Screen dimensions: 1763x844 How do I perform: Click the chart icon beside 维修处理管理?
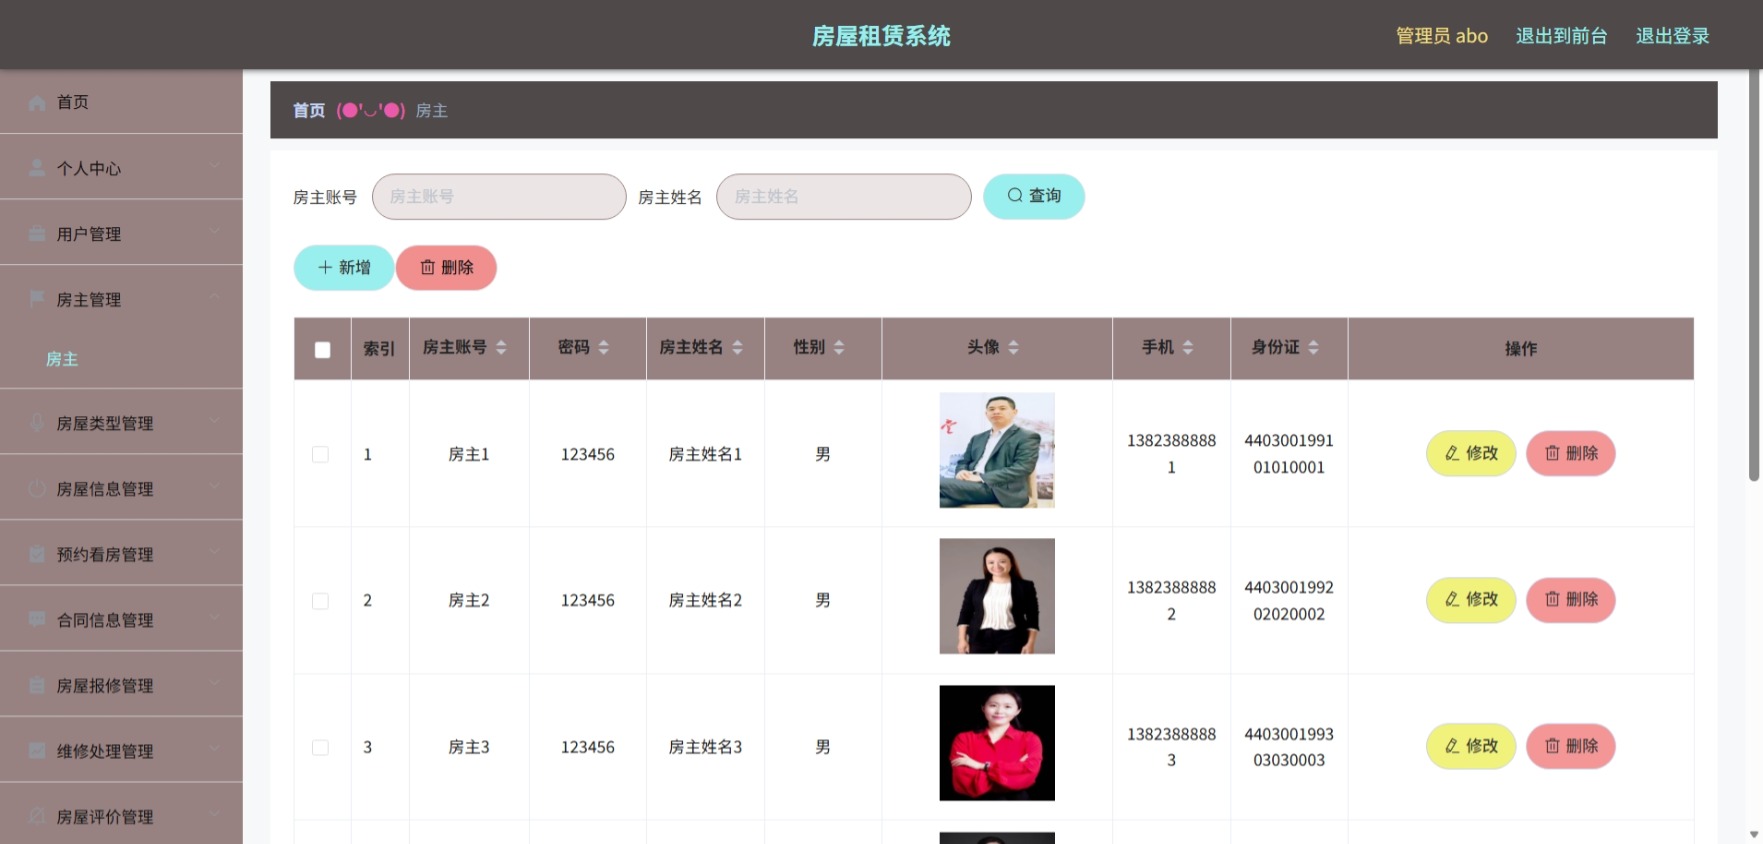tap(37, 751)
